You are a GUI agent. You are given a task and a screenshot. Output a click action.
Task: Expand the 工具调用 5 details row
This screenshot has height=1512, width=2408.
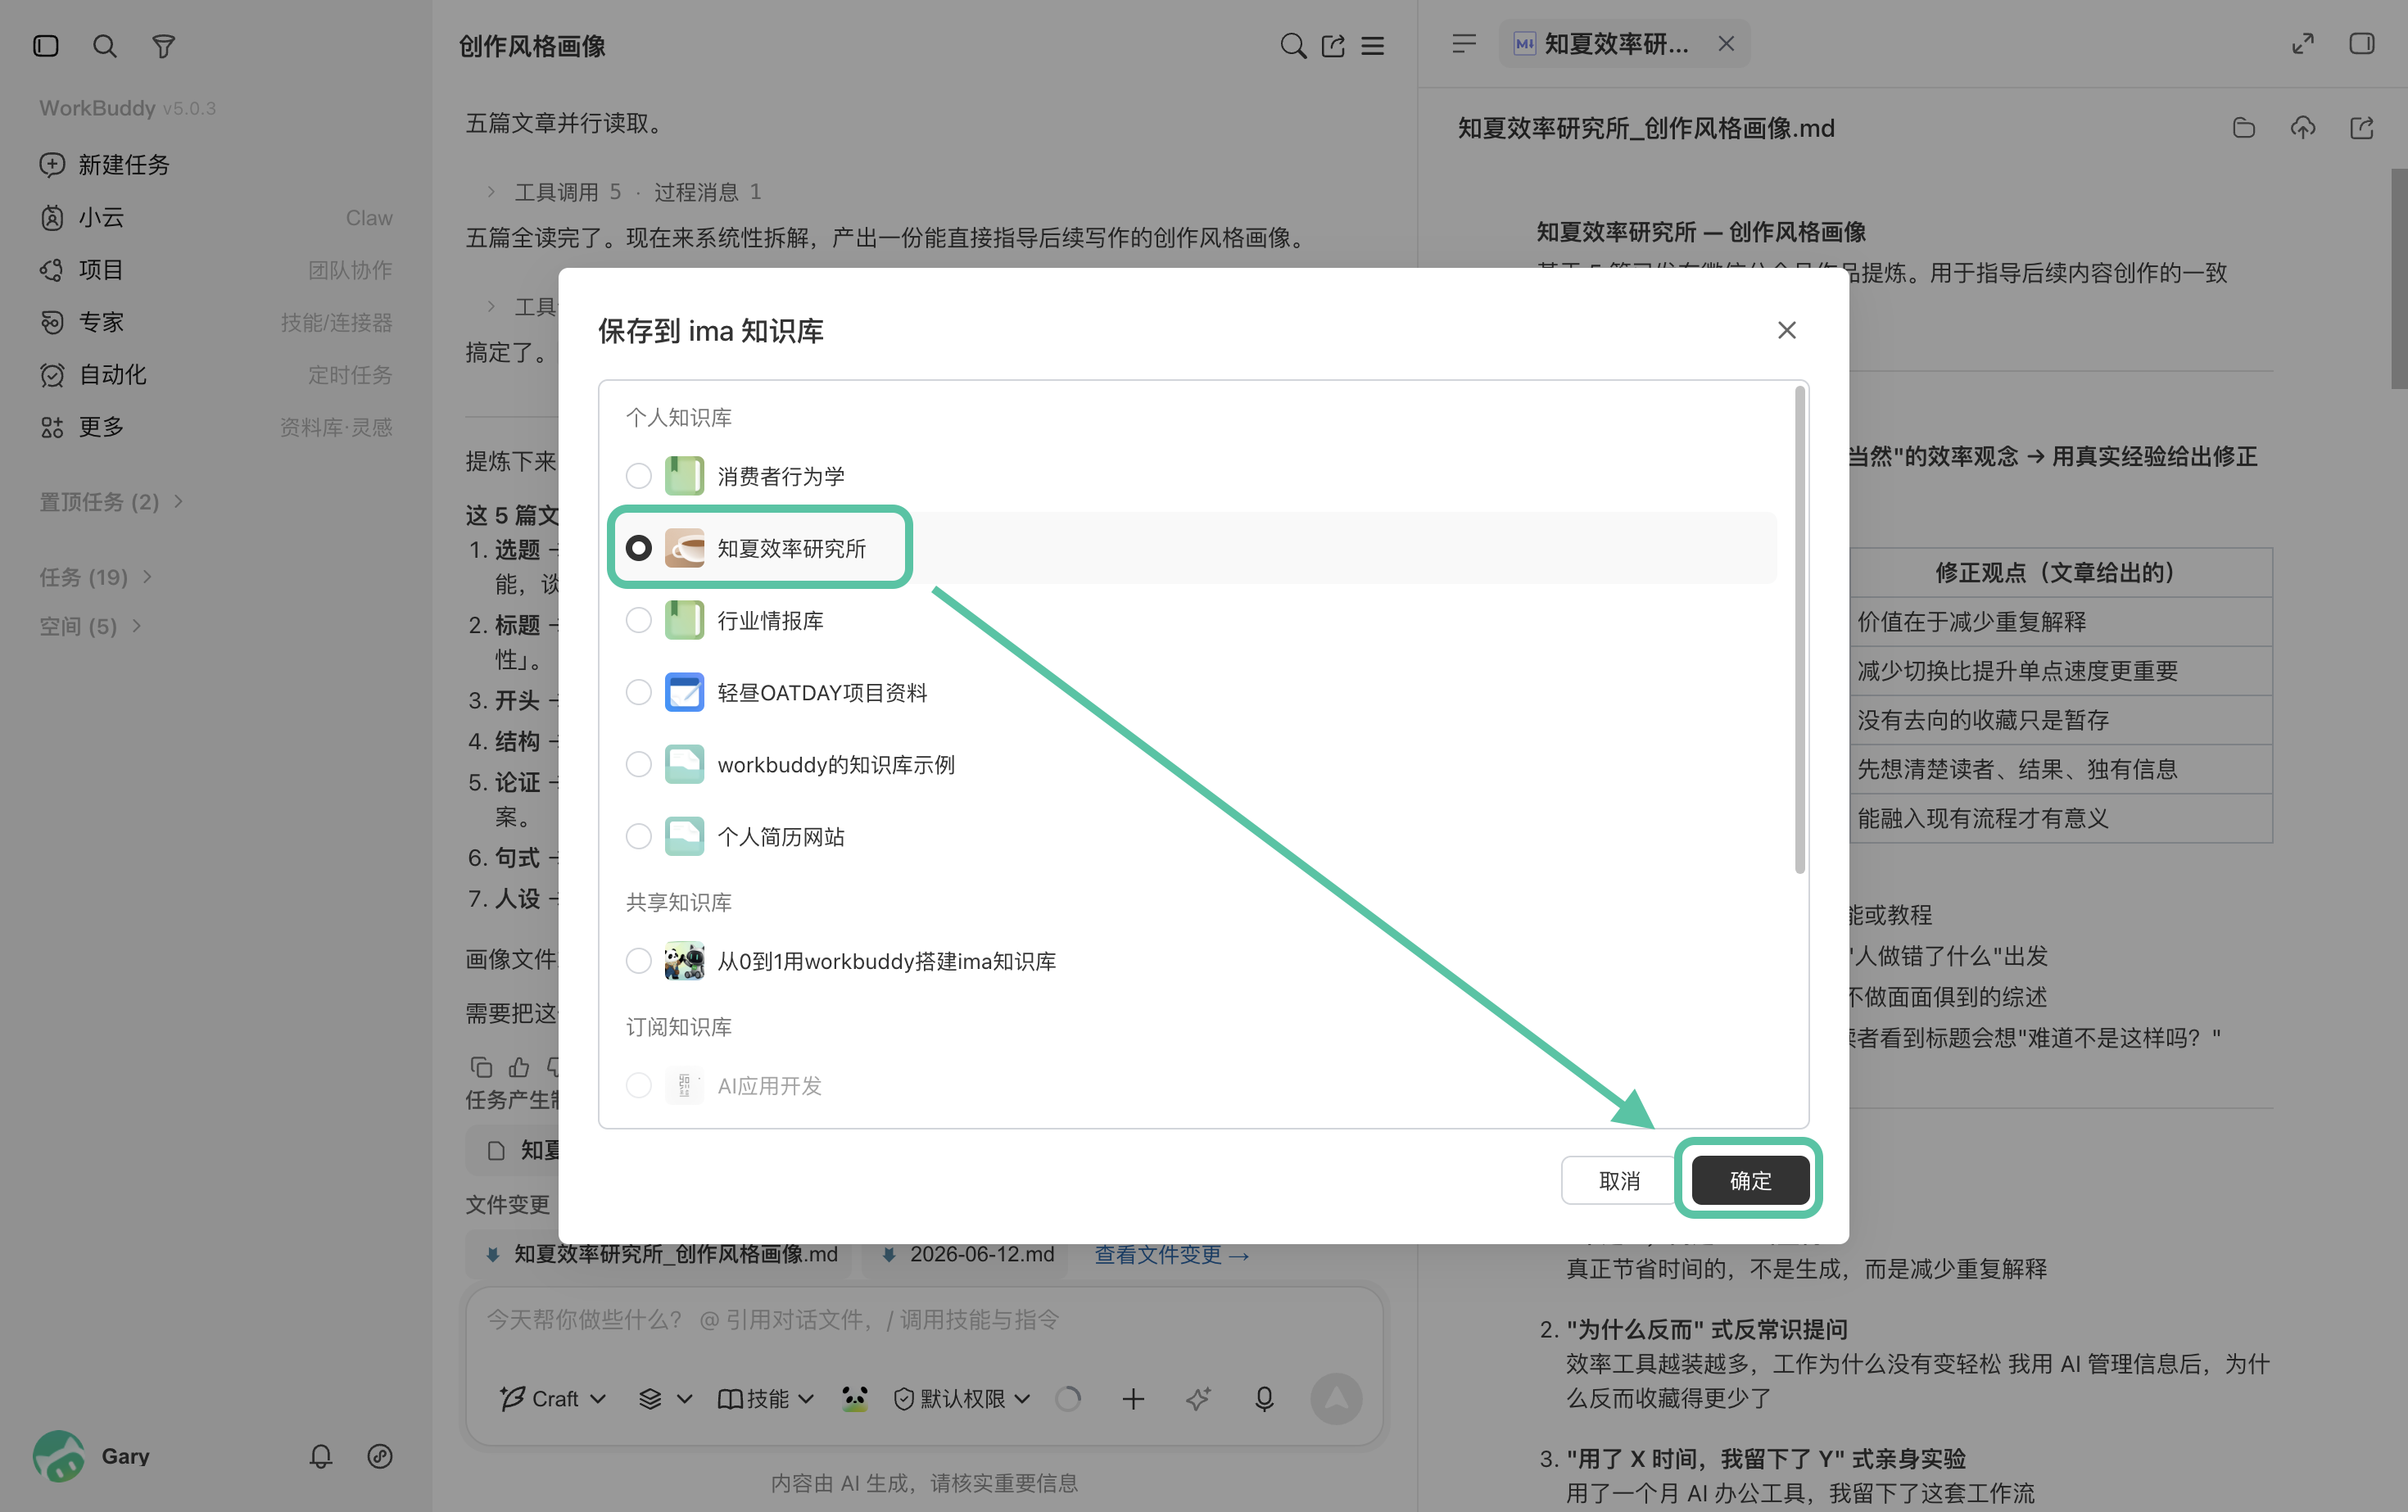[624, 191]
